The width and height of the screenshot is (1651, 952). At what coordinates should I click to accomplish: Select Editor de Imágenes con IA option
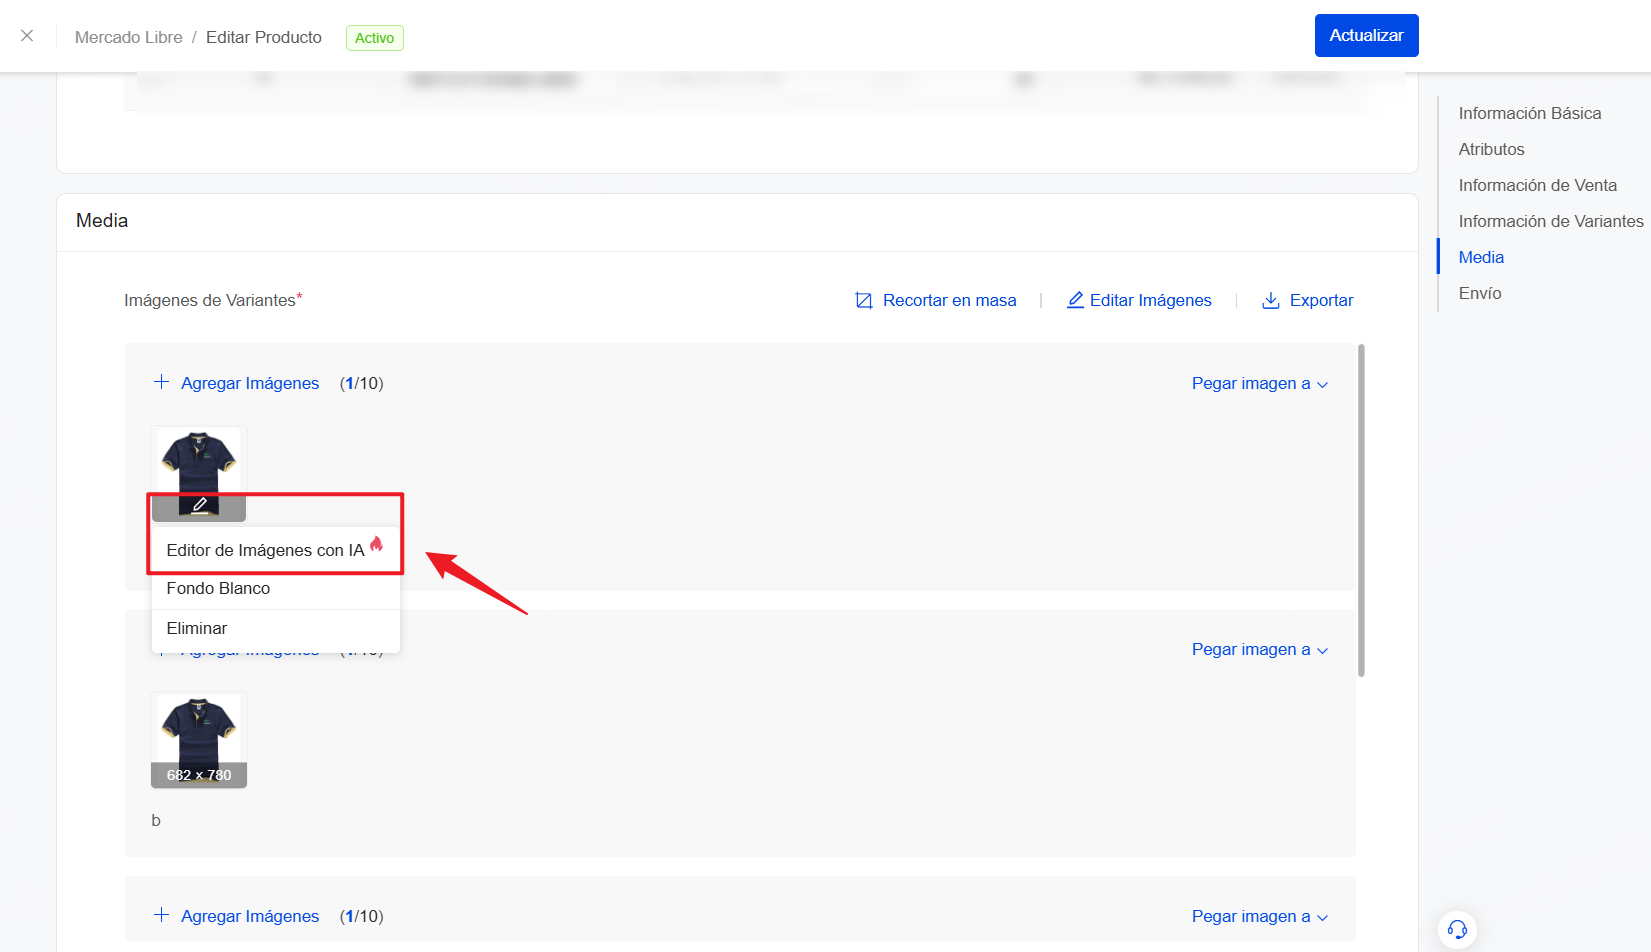point(265,551)
